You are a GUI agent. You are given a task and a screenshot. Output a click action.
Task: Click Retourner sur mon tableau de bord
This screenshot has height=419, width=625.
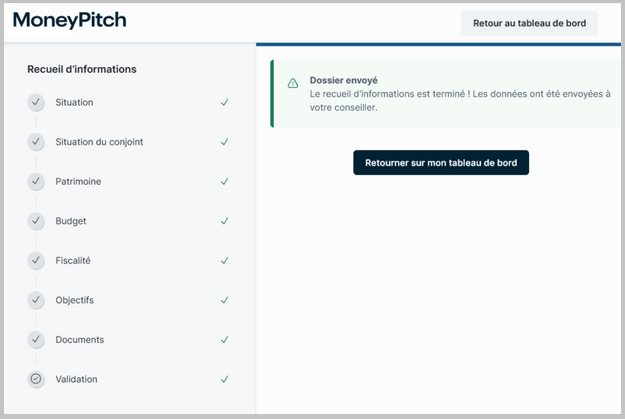440,163
